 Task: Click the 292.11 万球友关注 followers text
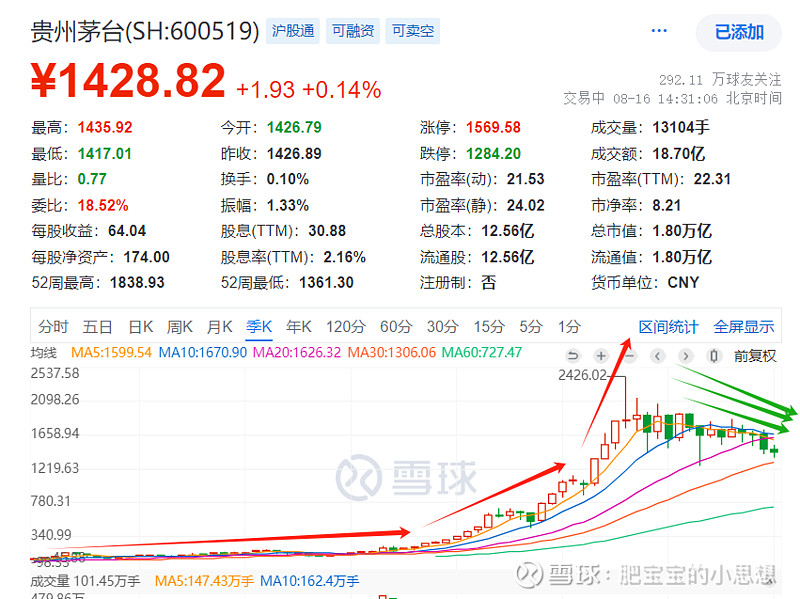click(x=720, y=80)
